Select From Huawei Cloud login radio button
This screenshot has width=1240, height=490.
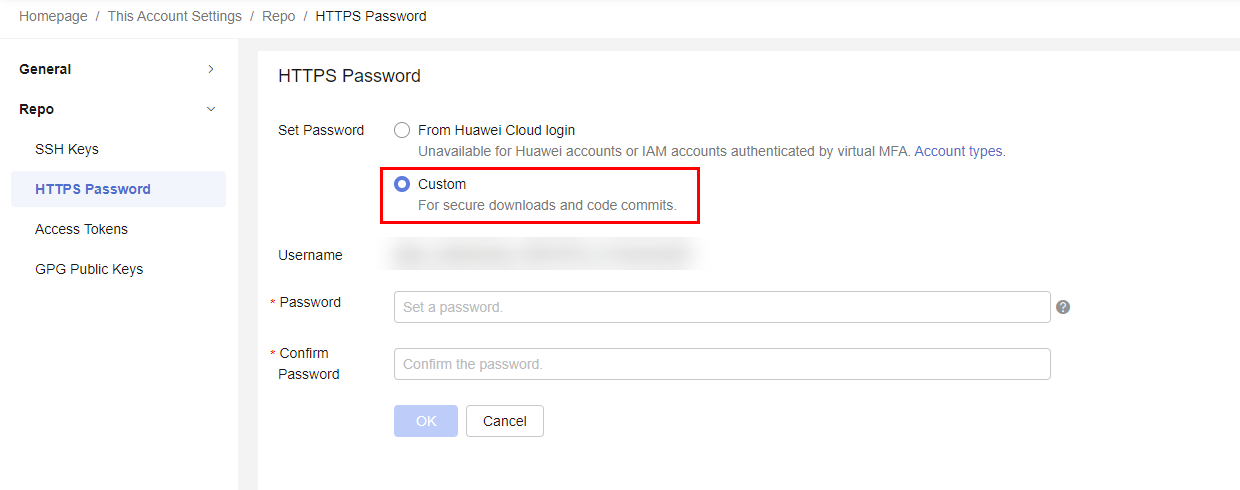tap(402, 130)
